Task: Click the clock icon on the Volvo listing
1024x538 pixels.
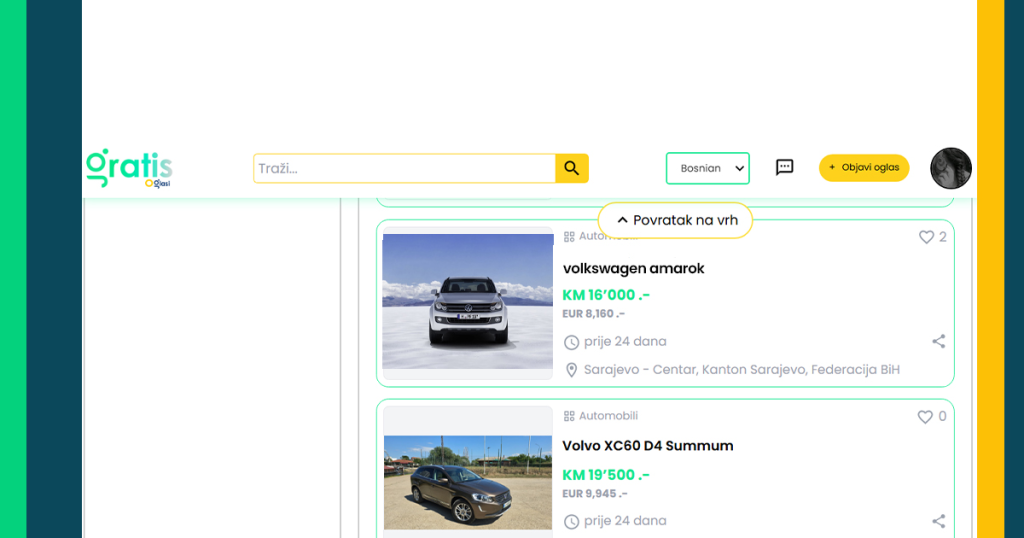Action: (x=571, y=522)
